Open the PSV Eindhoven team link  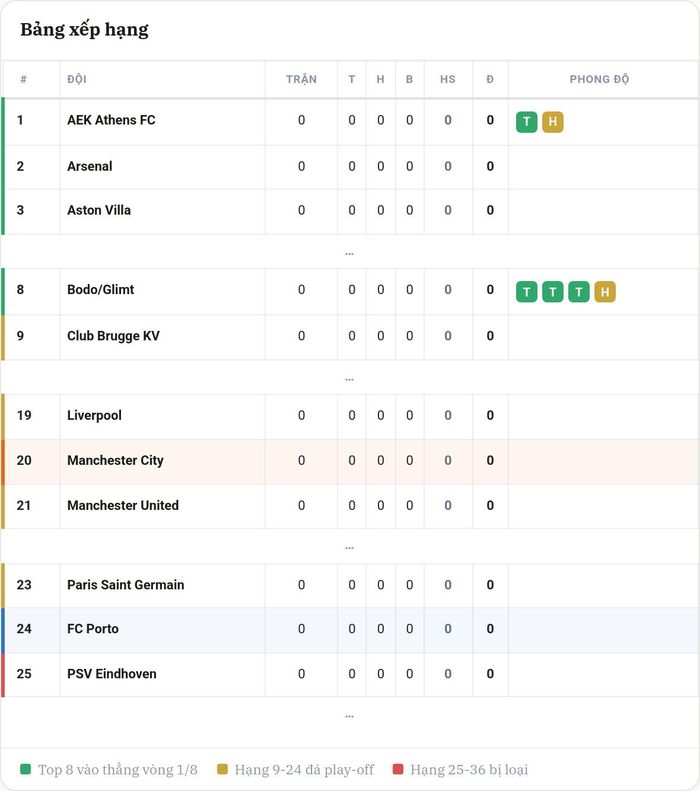pos(112,673)
